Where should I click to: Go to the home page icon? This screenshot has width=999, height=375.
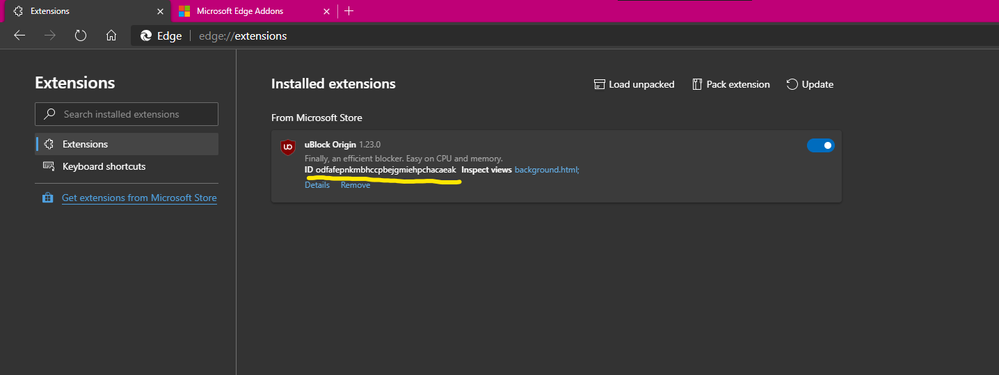coord(111,36)
